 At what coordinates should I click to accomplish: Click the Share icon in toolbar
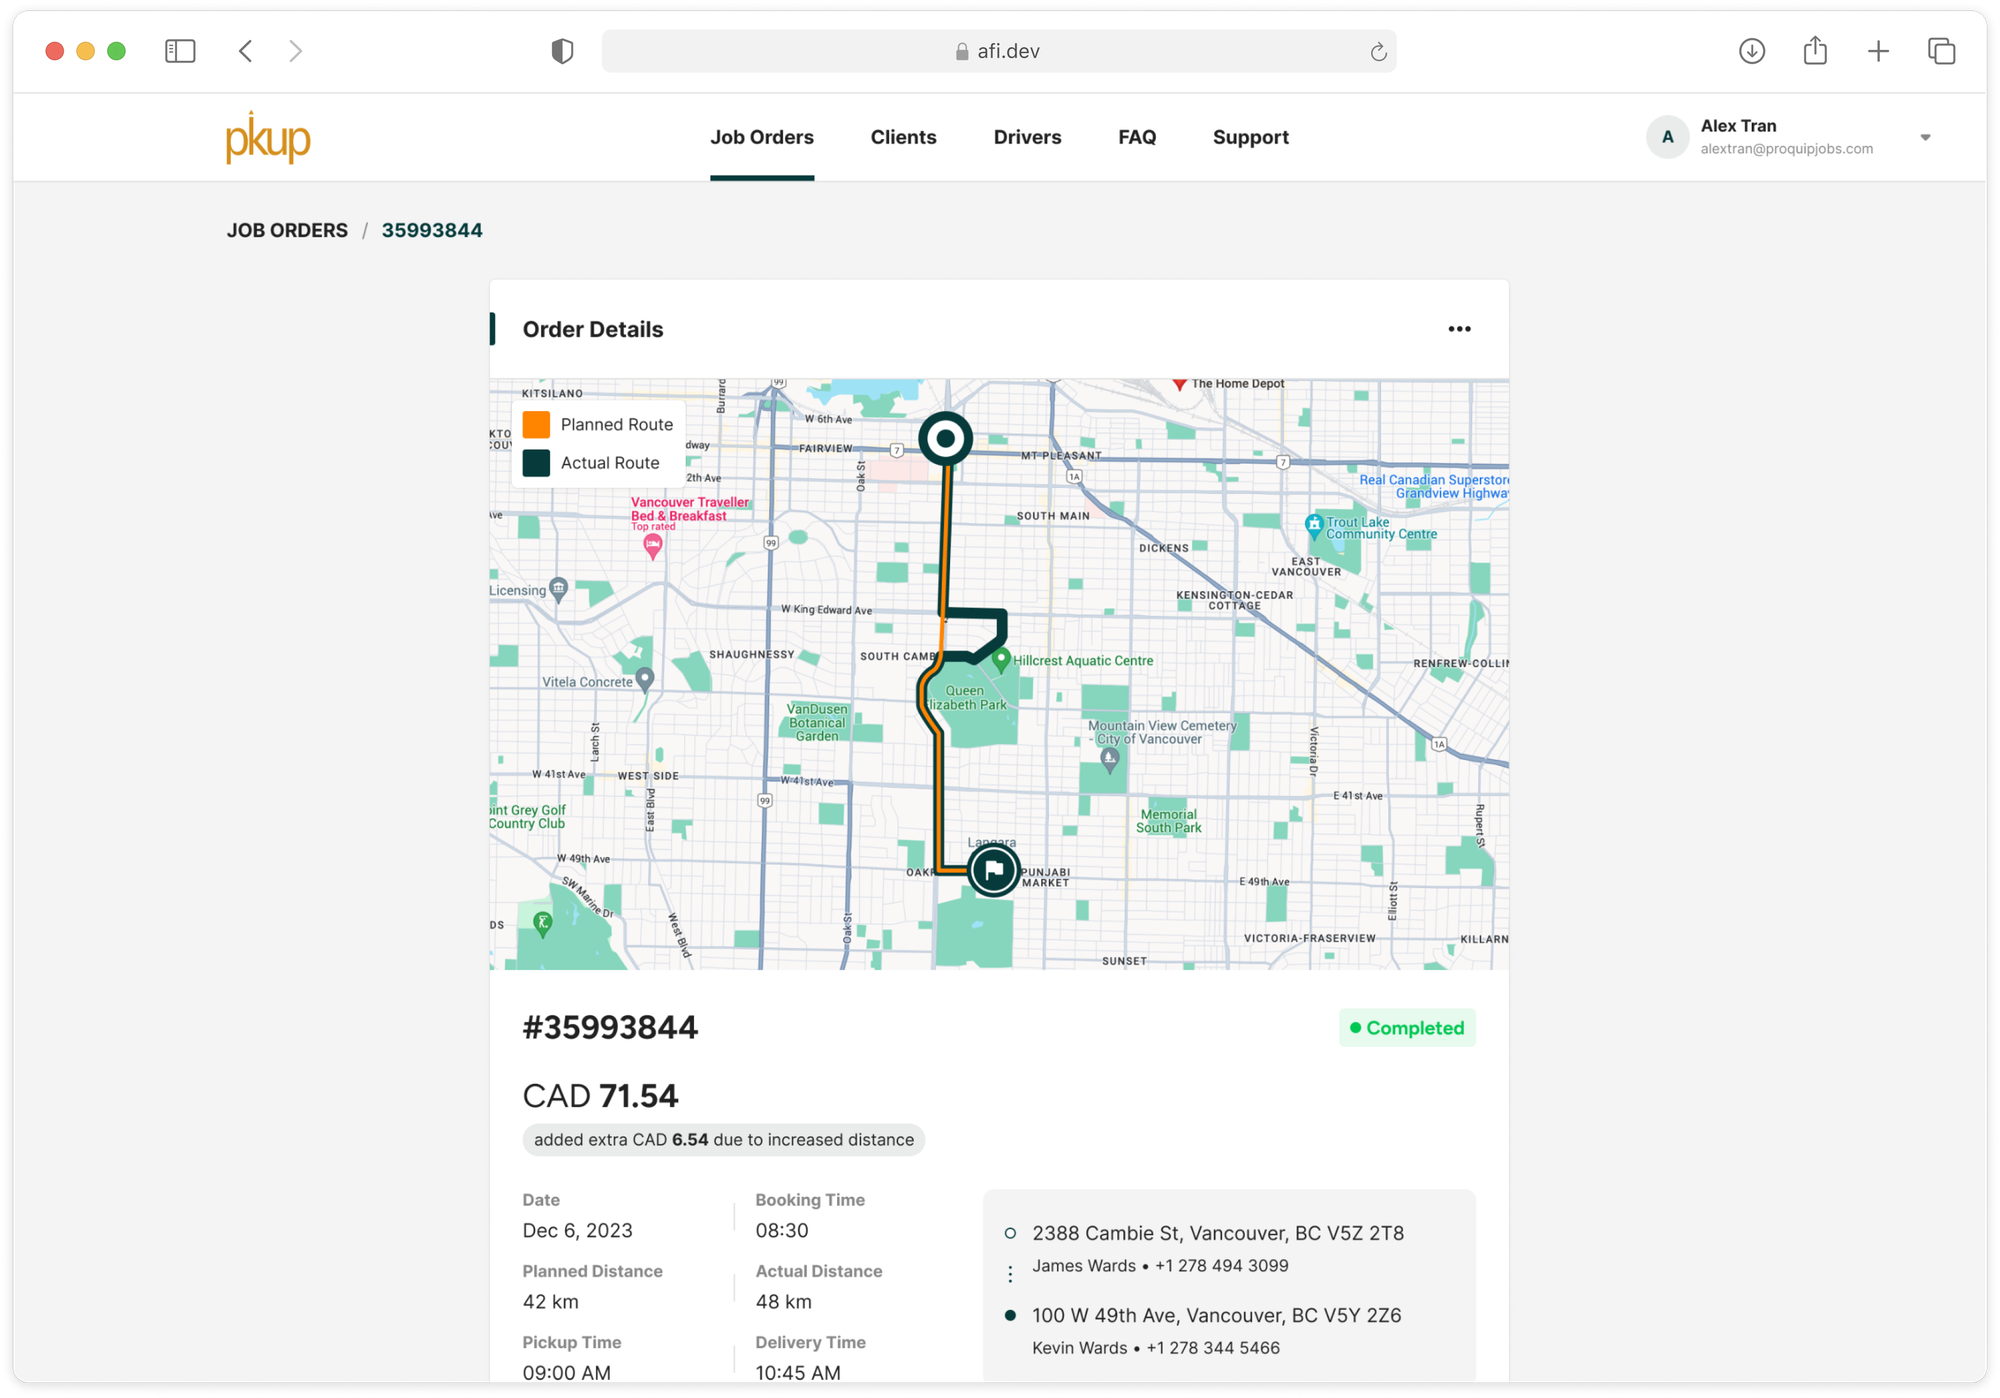[x=1815, y=51]
